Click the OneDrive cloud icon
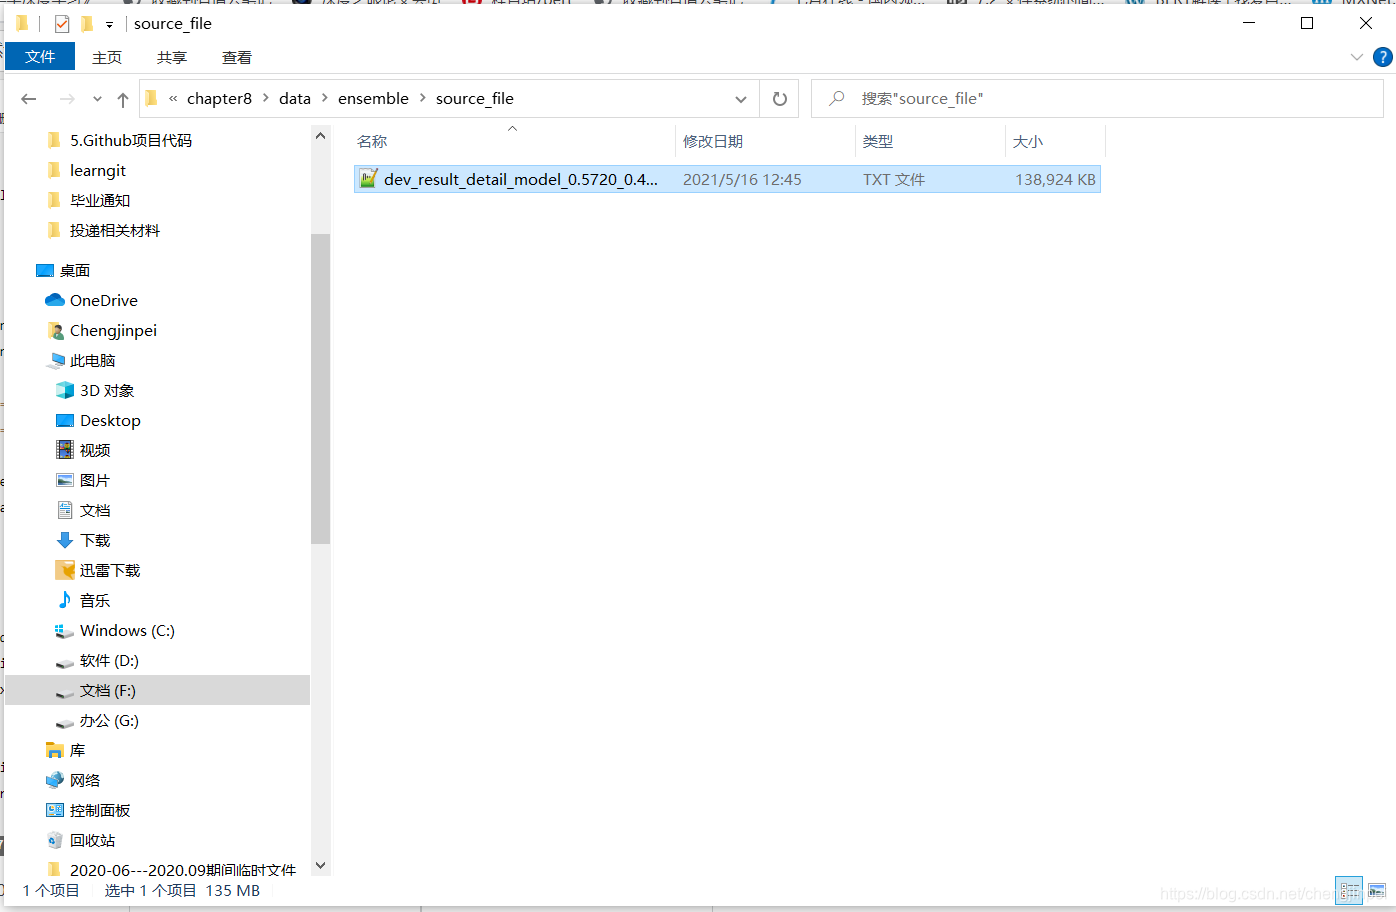The image size is (1396, 912). 55,300
